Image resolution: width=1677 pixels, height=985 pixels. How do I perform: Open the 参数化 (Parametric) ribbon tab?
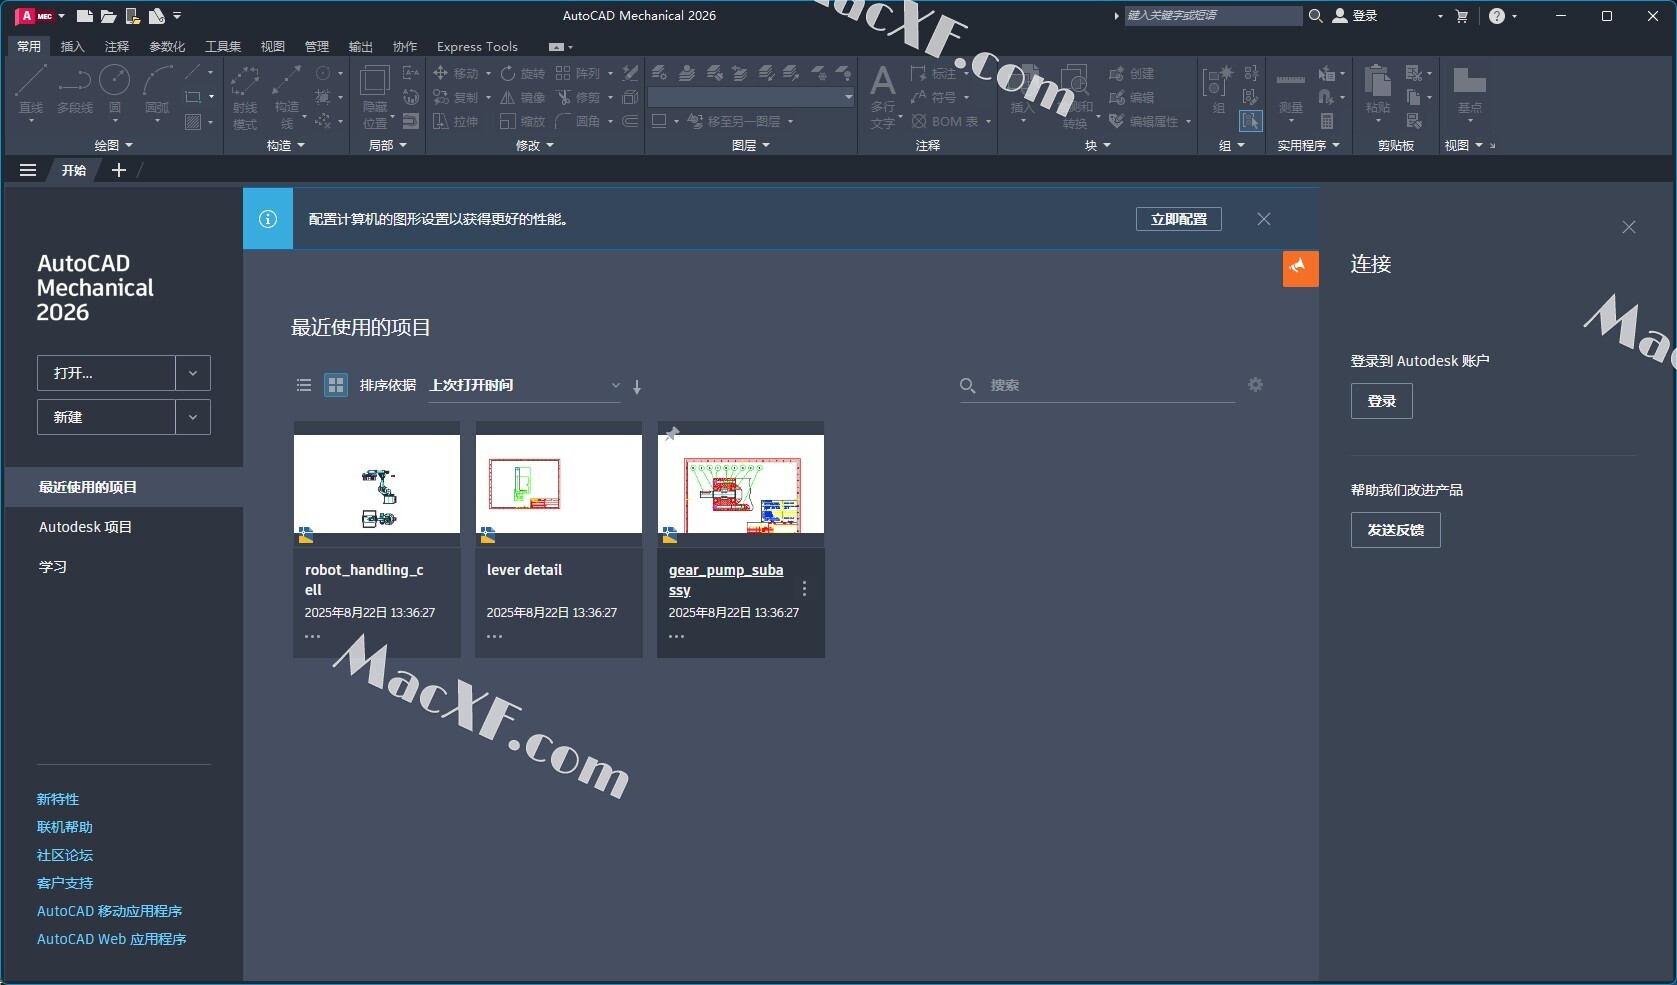click(167, 46)
